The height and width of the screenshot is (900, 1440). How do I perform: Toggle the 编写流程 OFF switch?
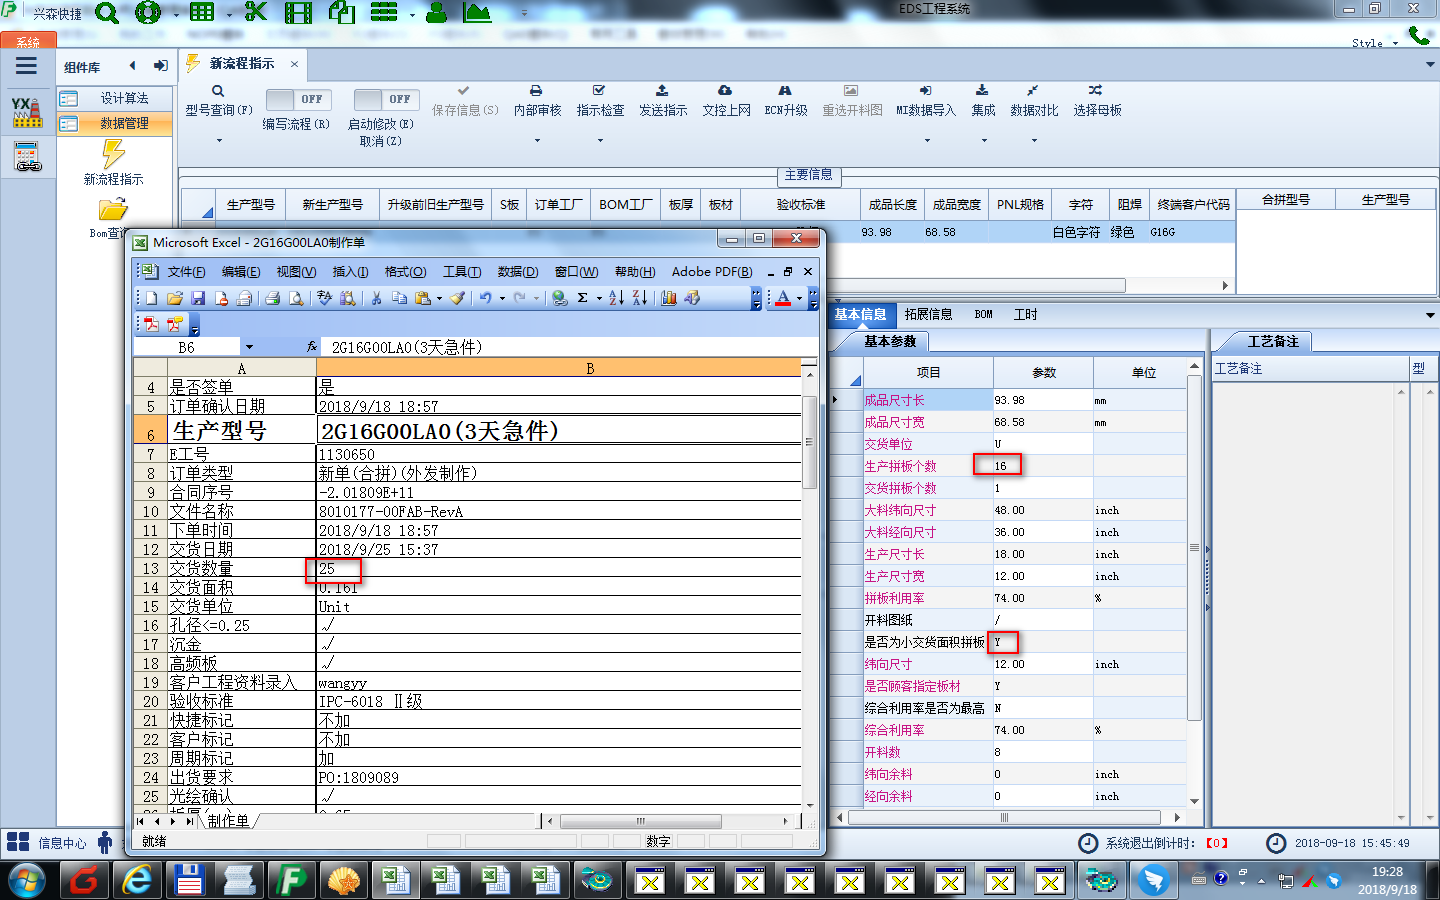click(300, 99)
